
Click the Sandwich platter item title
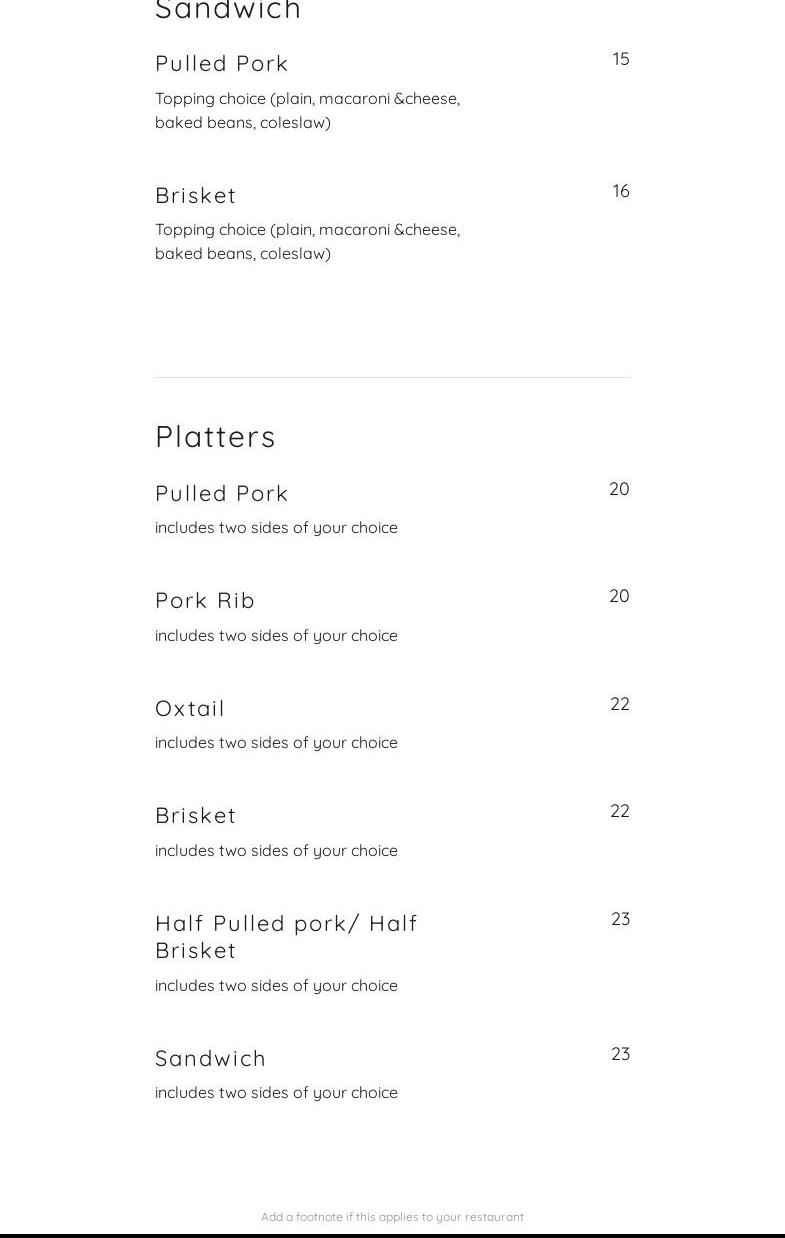(x=210, y=1058)
